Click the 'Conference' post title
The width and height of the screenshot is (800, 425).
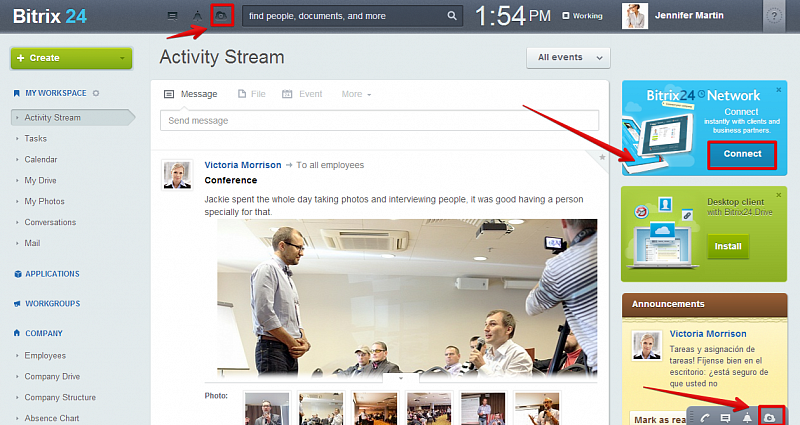click(x=231, y=180)
